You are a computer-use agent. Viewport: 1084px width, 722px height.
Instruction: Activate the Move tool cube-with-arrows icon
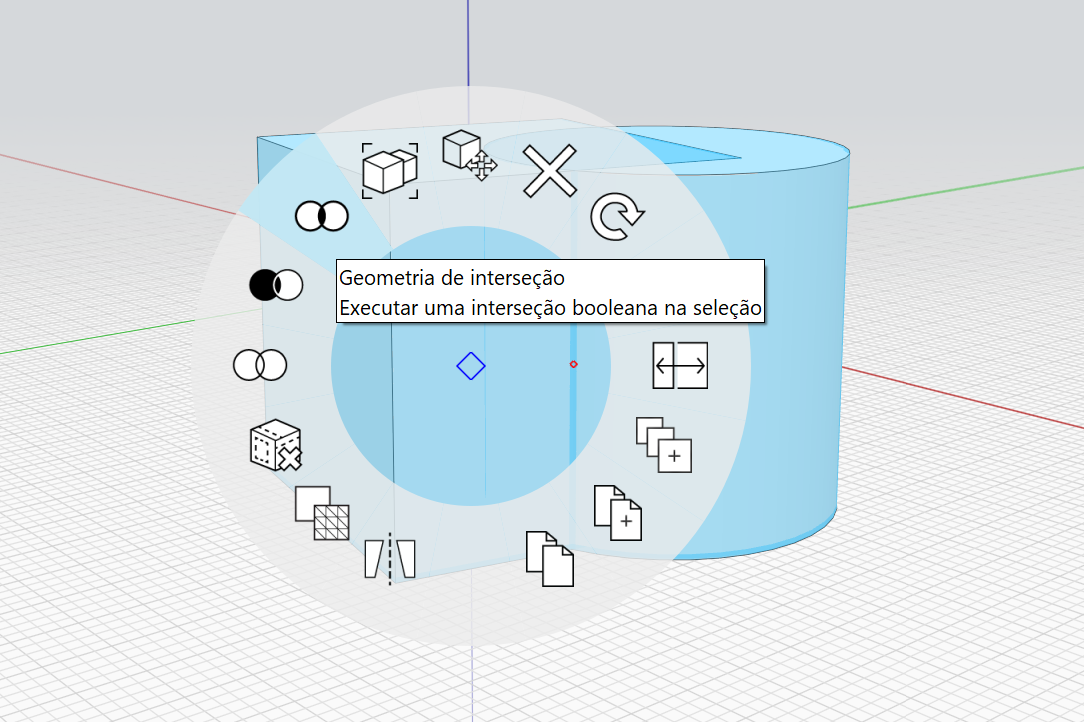click(469, 155)
